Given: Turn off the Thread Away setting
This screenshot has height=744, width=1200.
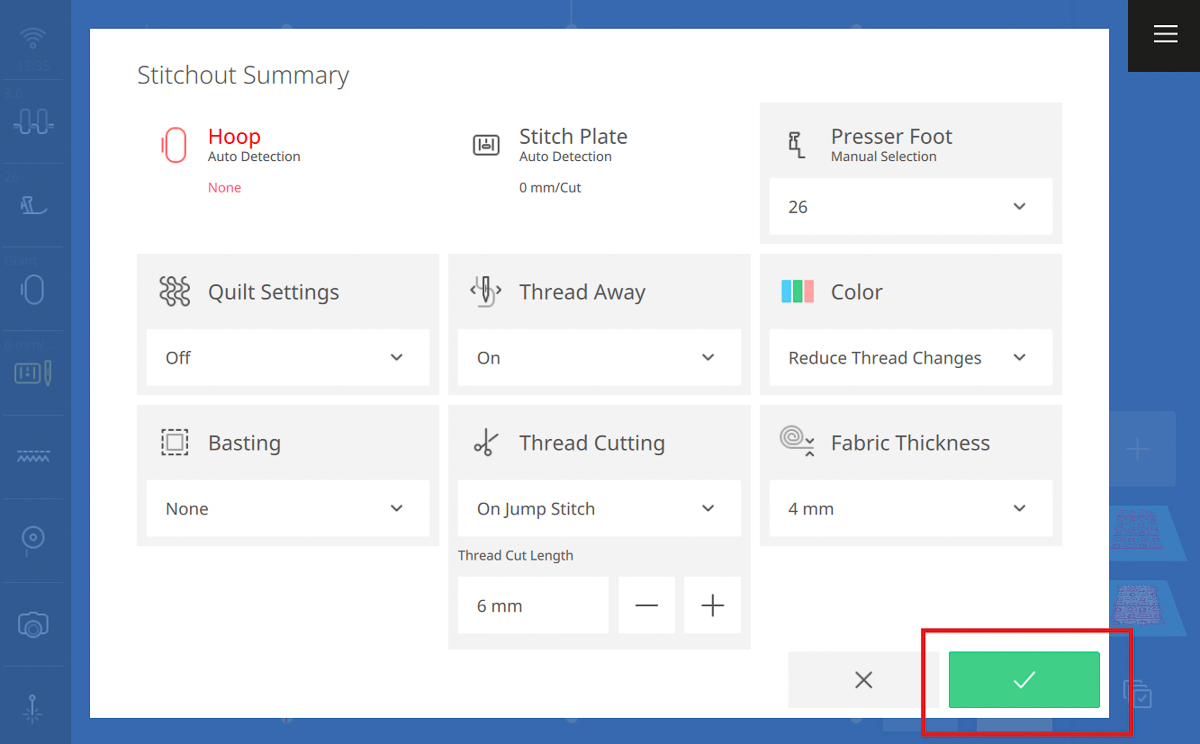Looking at the screenshot, I should click(598, 357).
